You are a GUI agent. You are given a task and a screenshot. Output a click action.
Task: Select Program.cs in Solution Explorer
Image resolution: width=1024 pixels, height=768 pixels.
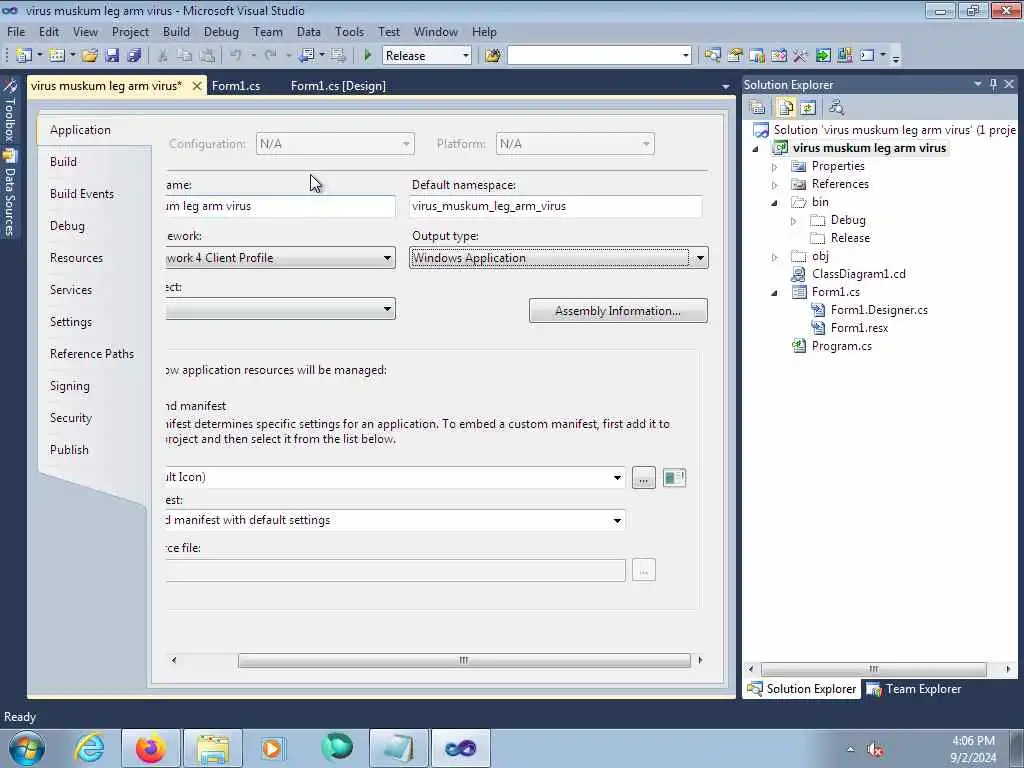[x=841, y=346]
